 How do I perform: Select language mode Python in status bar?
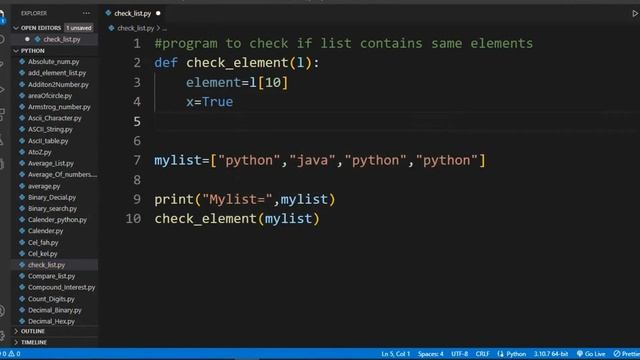point(516,353)
